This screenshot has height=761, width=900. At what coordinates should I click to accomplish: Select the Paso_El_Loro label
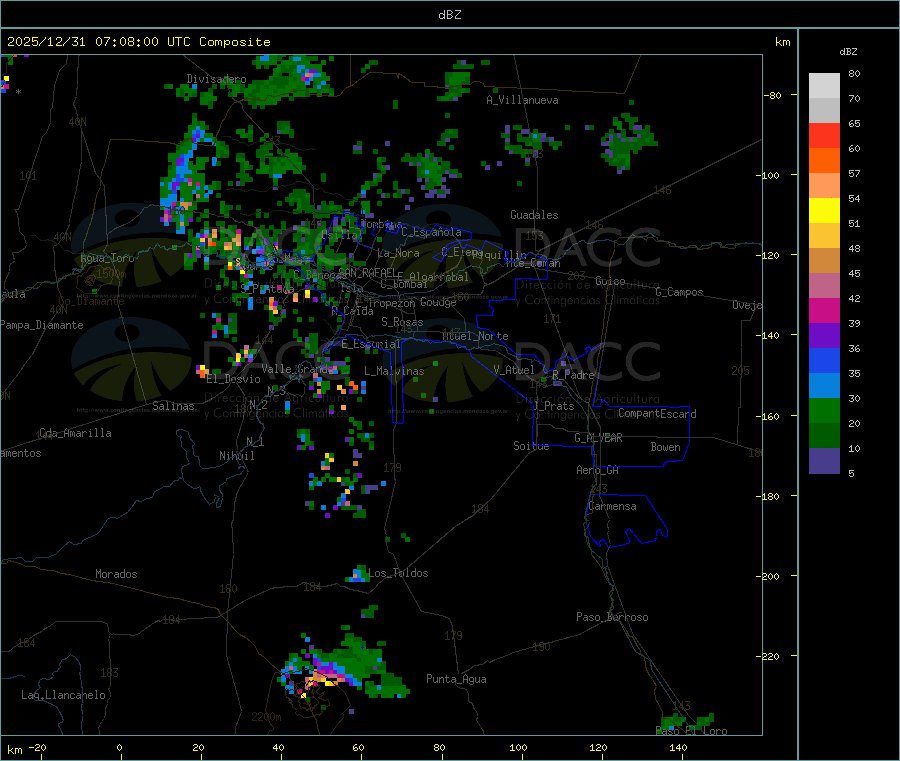pyautogui.click(x=692, y=731)
